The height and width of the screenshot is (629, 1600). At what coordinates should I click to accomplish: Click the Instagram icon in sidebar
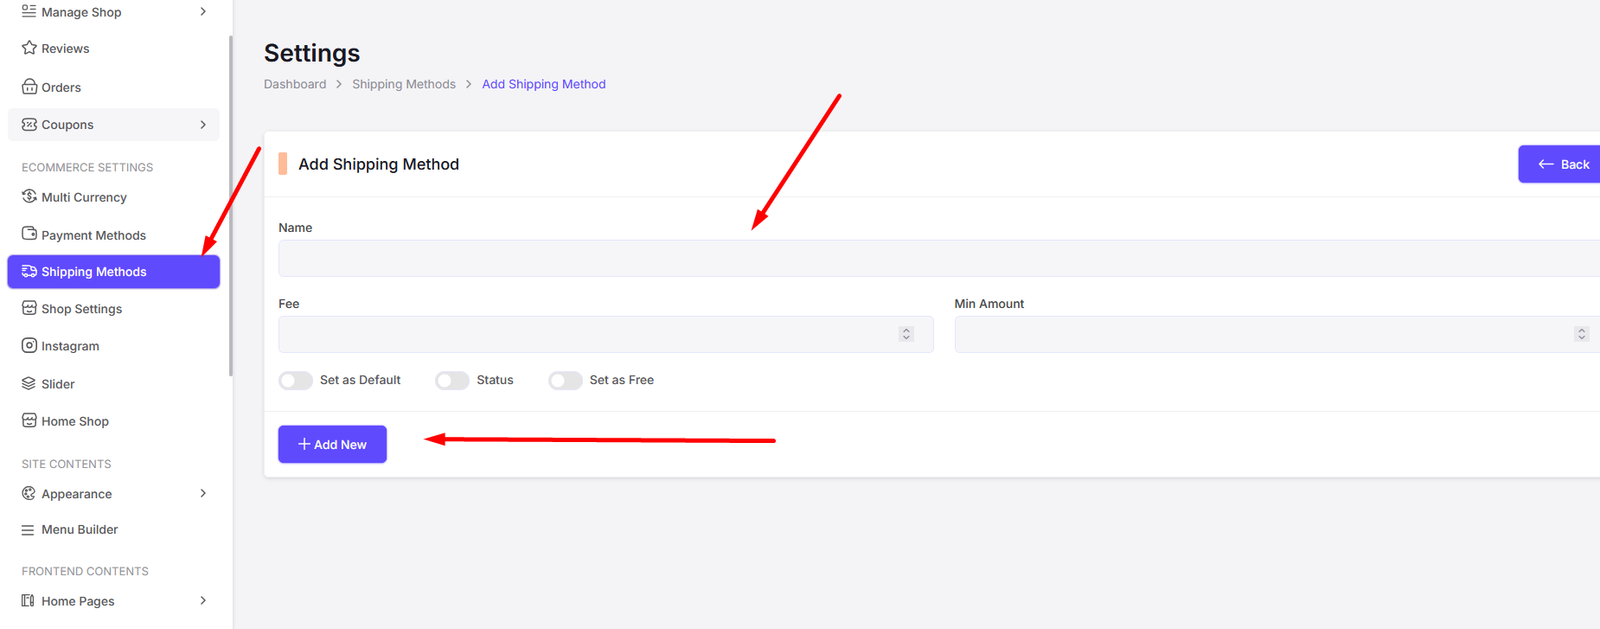[29, 346]
